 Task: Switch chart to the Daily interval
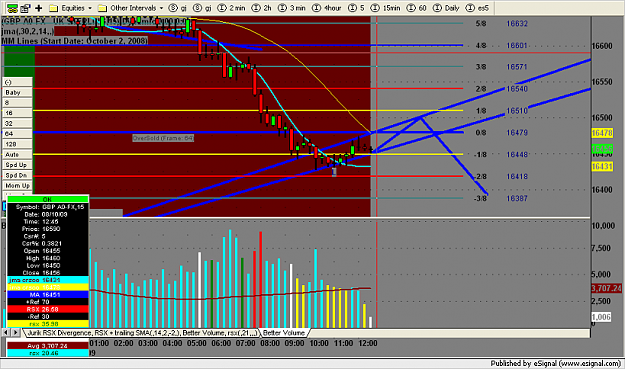coord(446,8)
